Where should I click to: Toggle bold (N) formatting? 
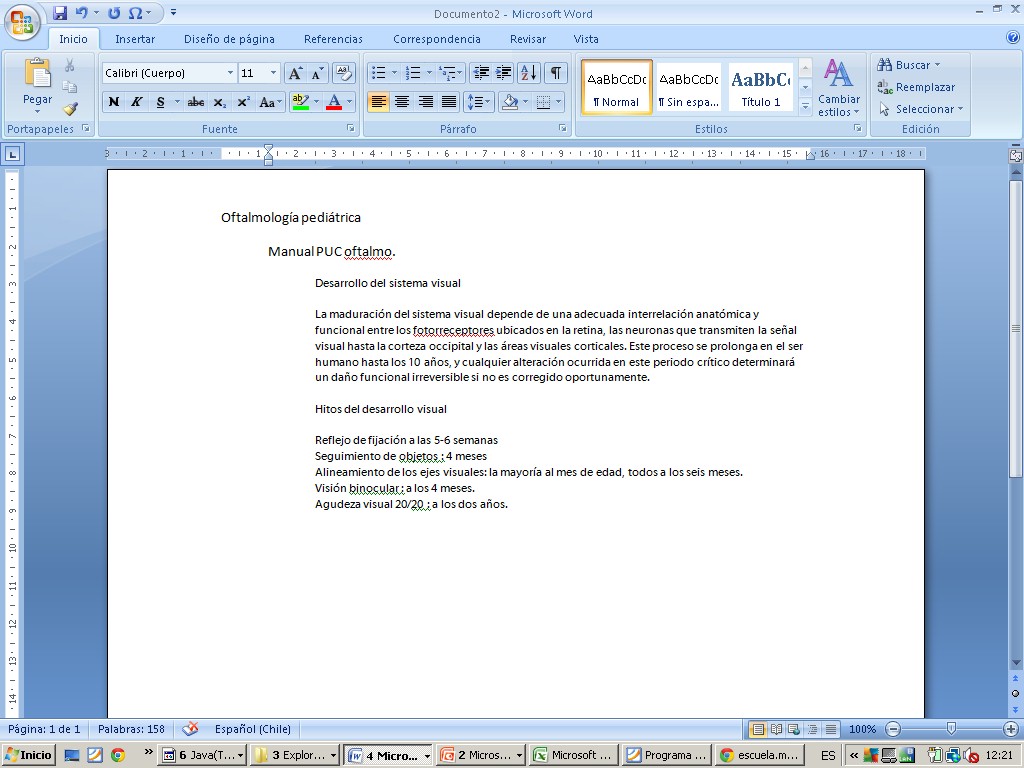tap(113, 102)
